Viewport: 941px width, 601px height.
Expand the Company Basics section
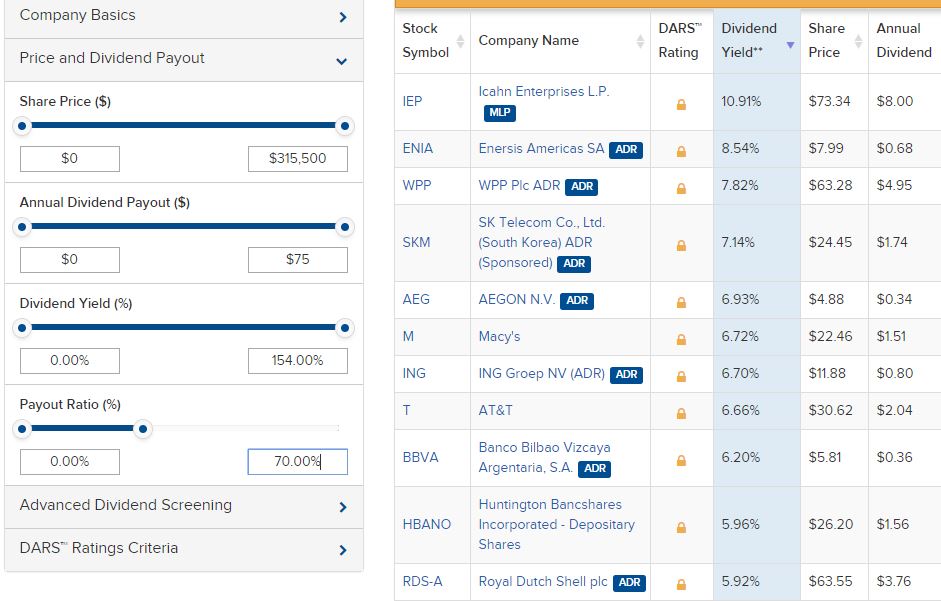point(184,16)
